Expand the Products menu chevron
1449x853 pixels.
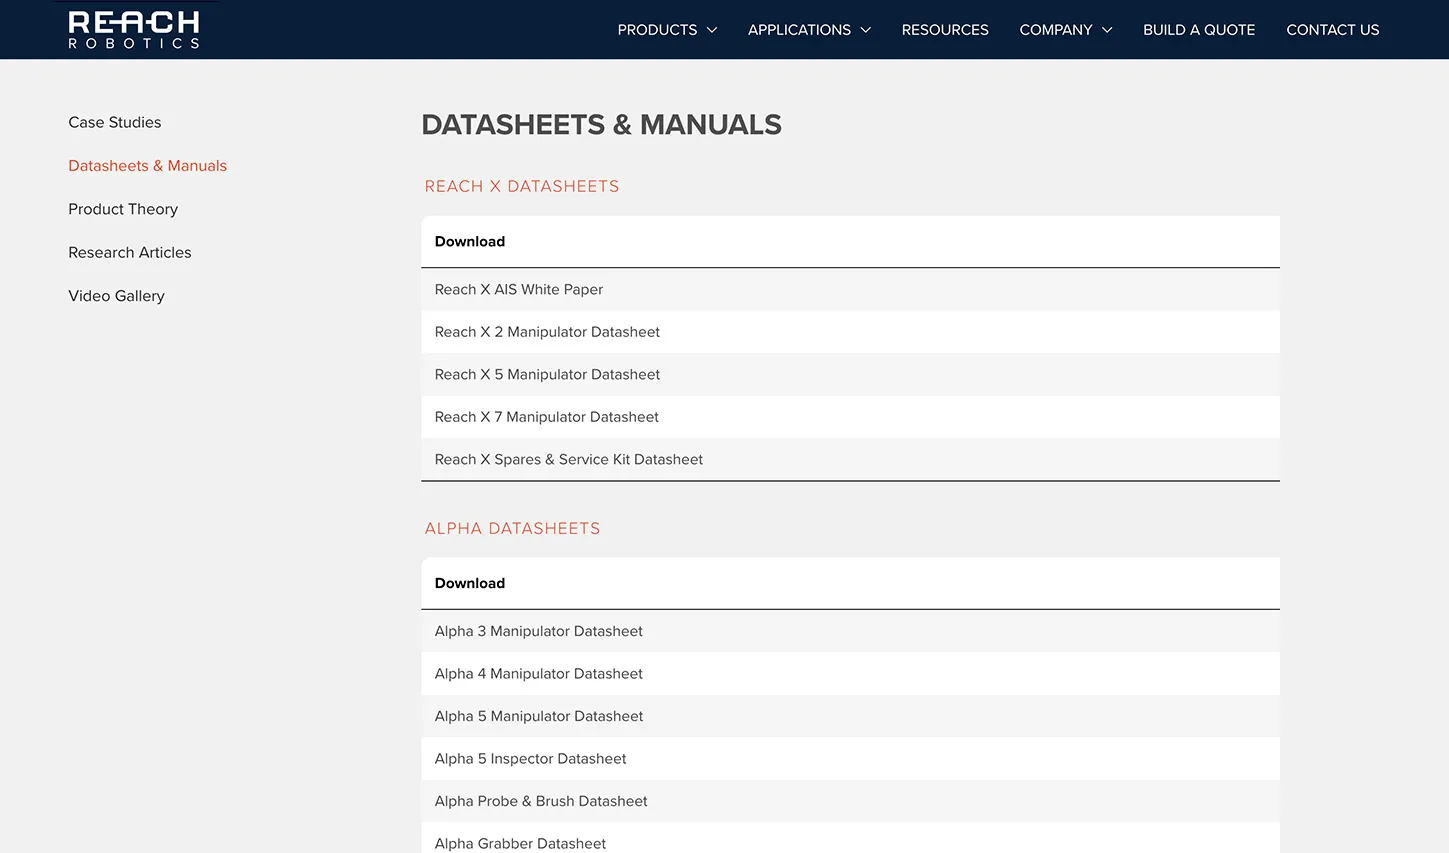(712, 30)
